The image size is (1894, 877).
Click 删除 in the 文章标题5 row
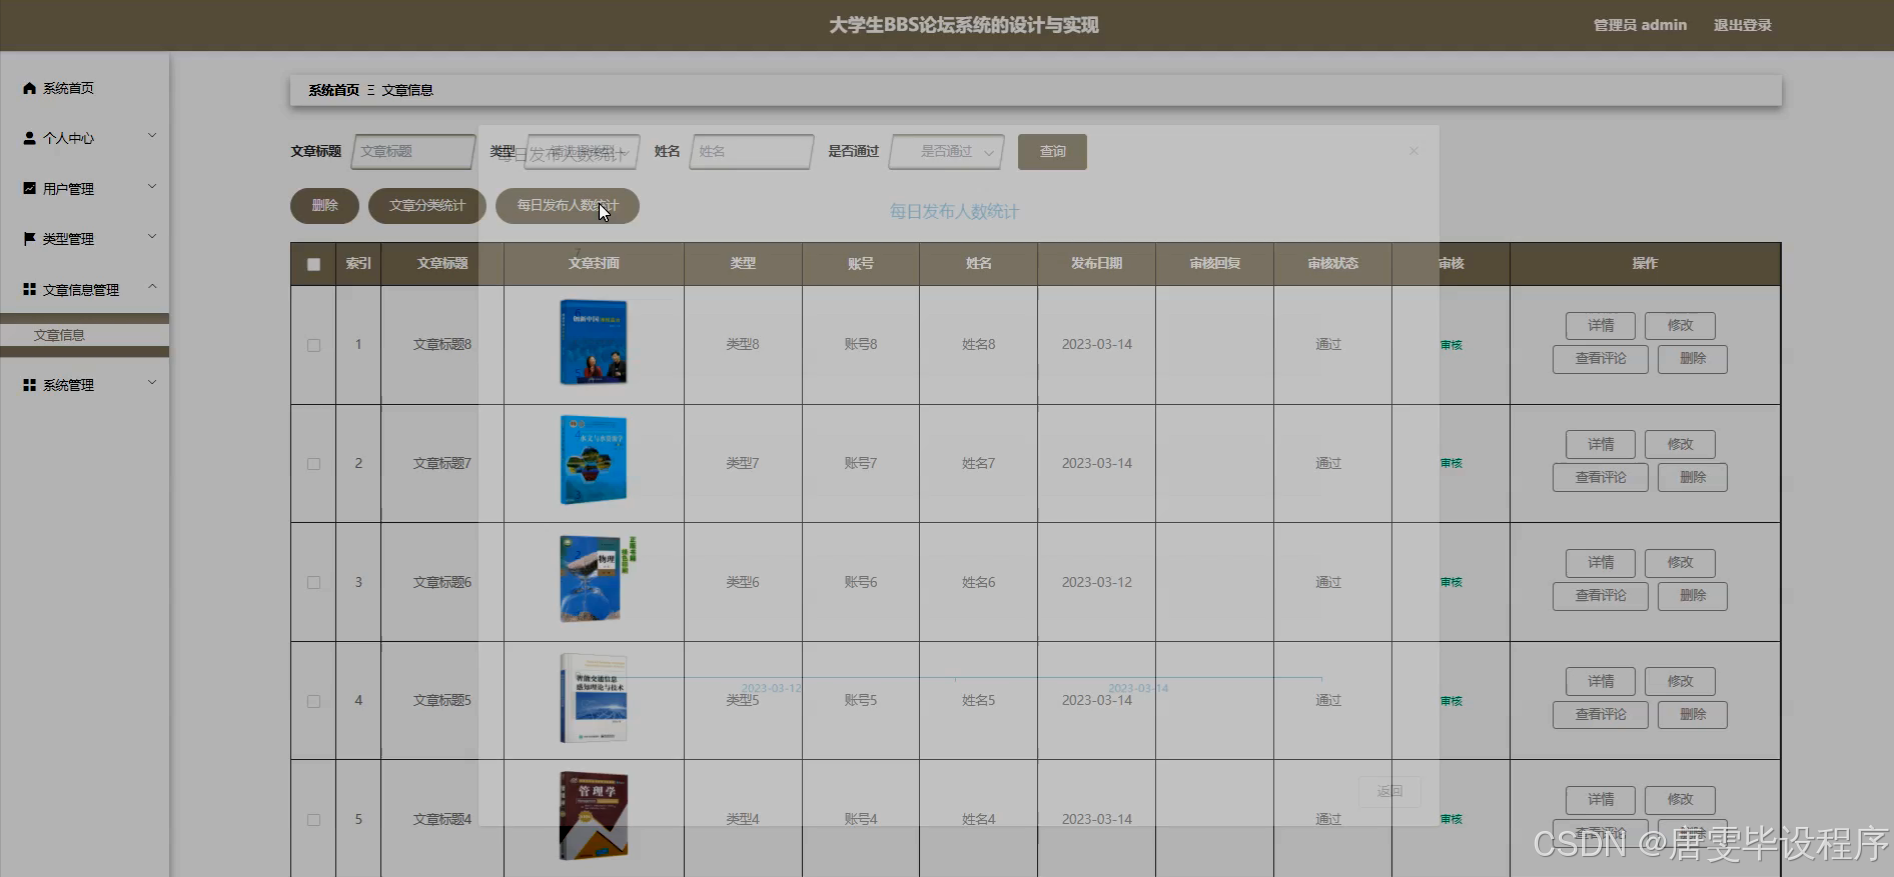coord(1693,715)
